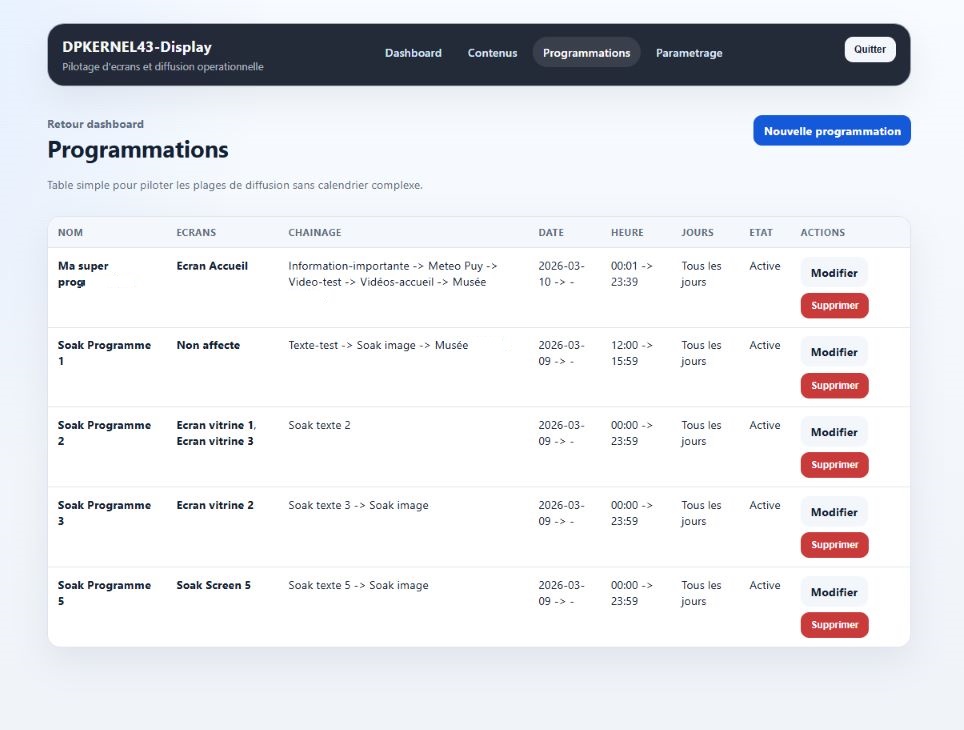This screenshot has height=730, width=964.
Task: Click the NOM column header
Action: pos(70,233)
